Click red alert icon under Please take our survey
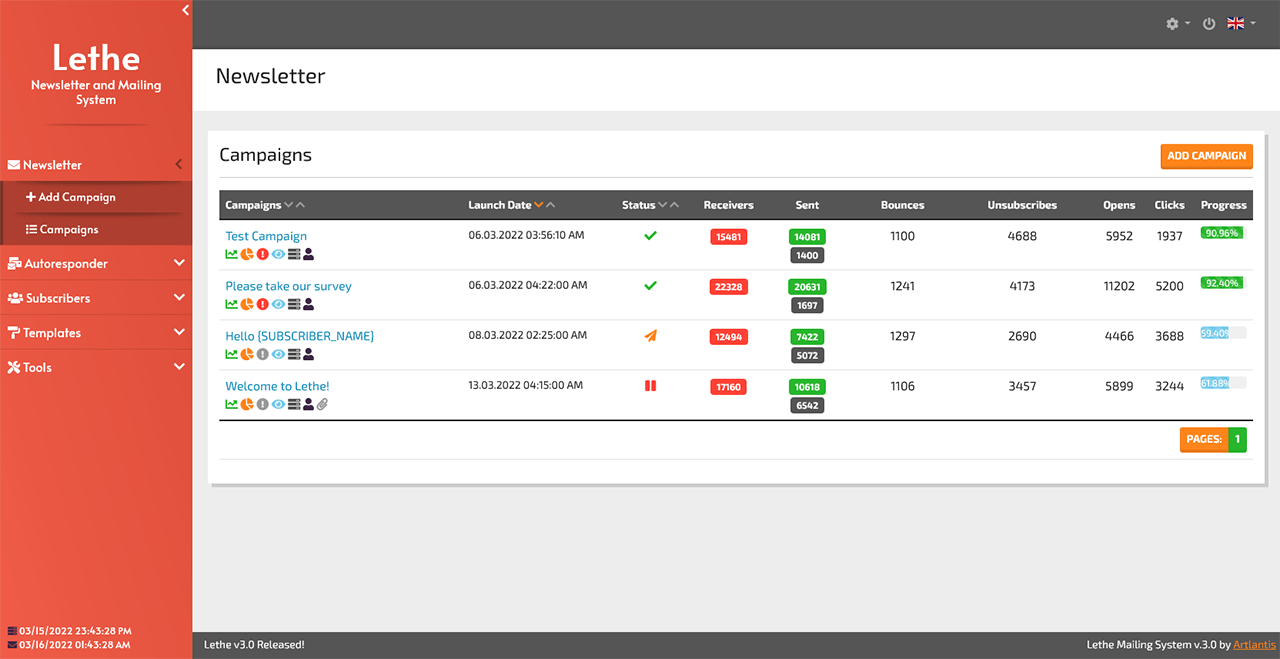1280x659 pixels. [263, 304]
